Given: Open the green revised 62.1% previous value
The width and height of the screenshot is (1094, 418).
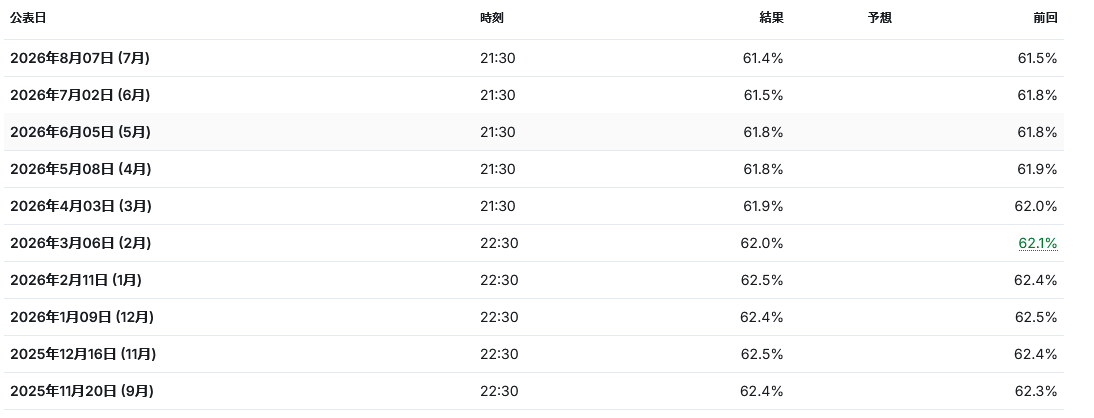Looking at the screenshot, I should pyautogui.click(x=1037, y=244).
